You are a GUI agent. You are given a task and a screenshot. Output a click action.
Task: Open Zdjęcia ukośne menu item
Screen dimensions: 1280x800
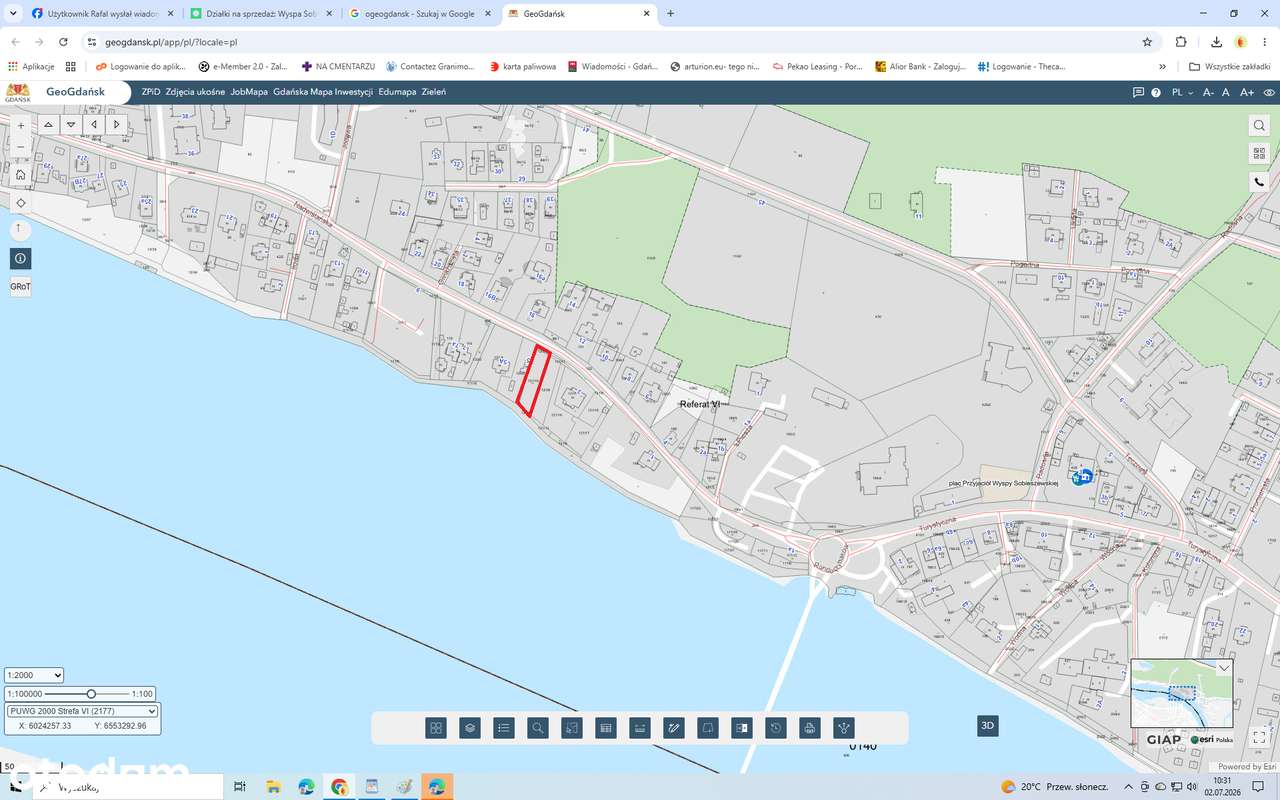coord(196,92)
